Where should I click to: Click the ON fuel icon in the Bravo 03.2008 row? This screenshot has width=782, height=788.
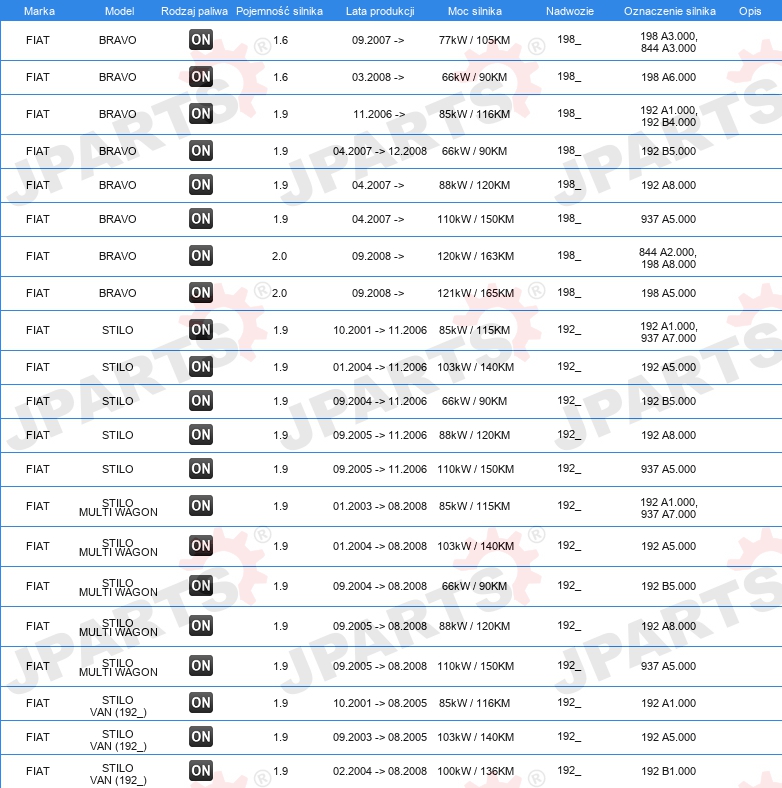(x=201, y=76)
